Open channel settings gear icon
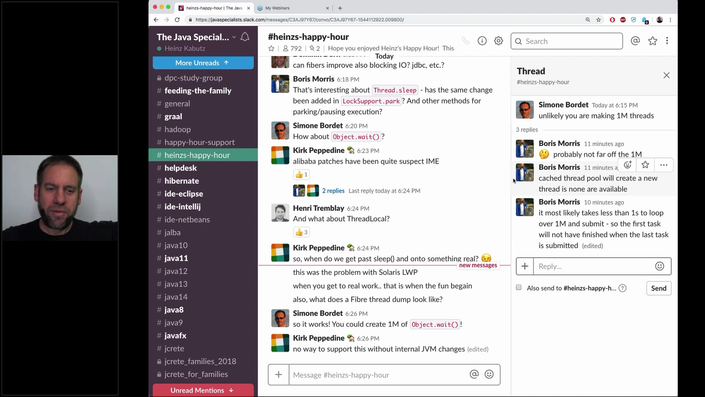 [x=498, y=41]
